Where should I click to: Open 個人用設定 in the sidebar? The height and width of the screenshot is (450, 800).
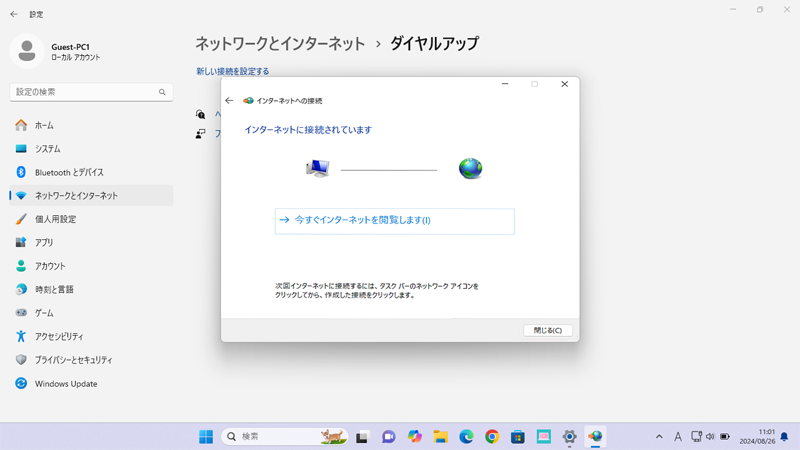91,219
